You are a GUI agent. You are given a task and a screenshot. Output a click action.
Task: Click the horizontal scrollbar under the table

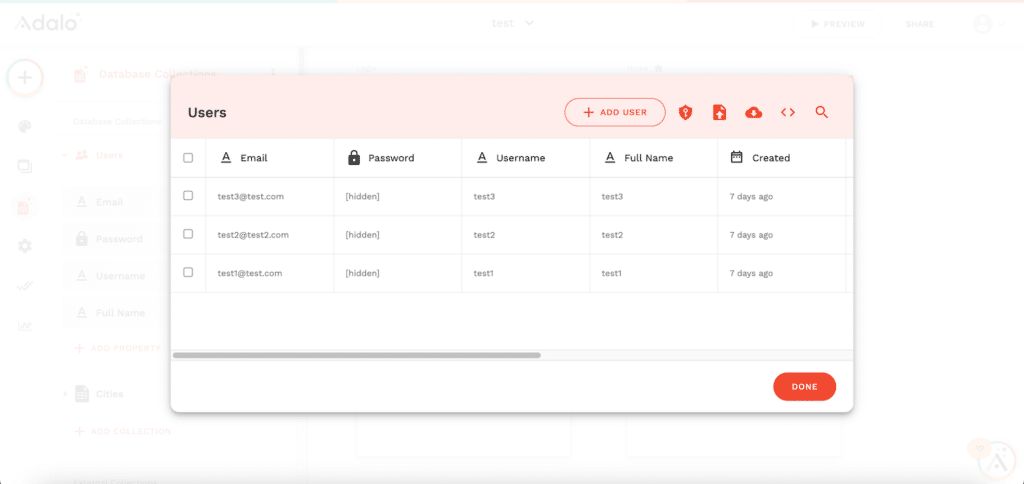pos(356,355)
